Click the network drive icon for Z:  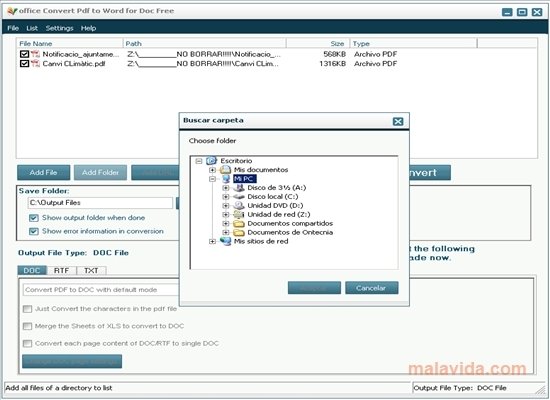click(x=239, y=214)
